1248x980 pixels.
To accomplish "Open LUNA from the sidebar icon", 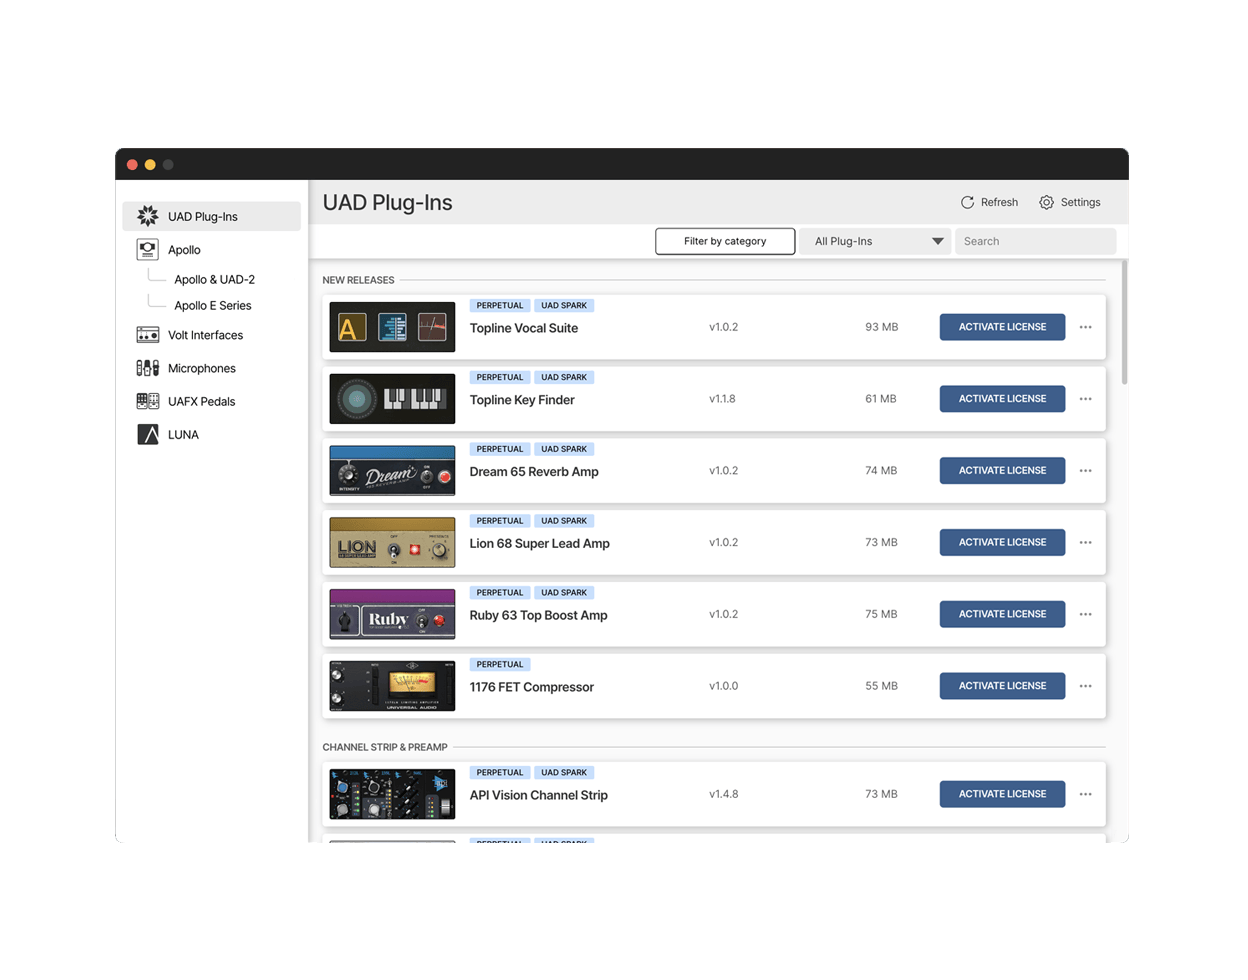I will 148,434.
